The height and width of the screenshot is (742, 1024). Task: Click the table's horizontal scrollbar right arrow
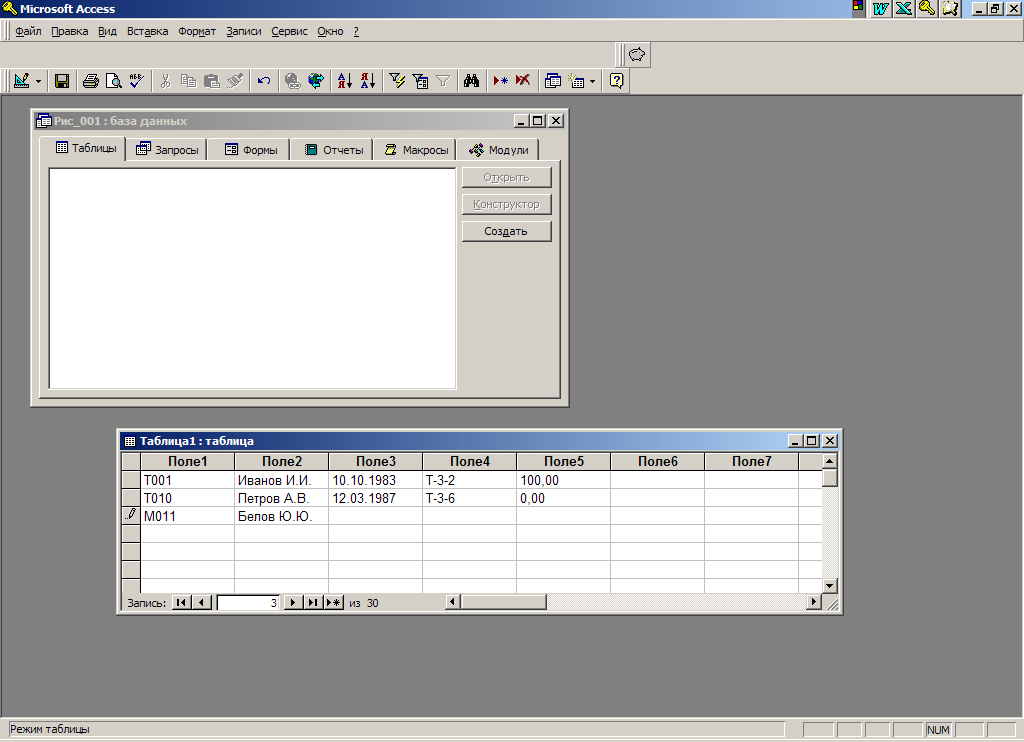(x=814, y=602)
